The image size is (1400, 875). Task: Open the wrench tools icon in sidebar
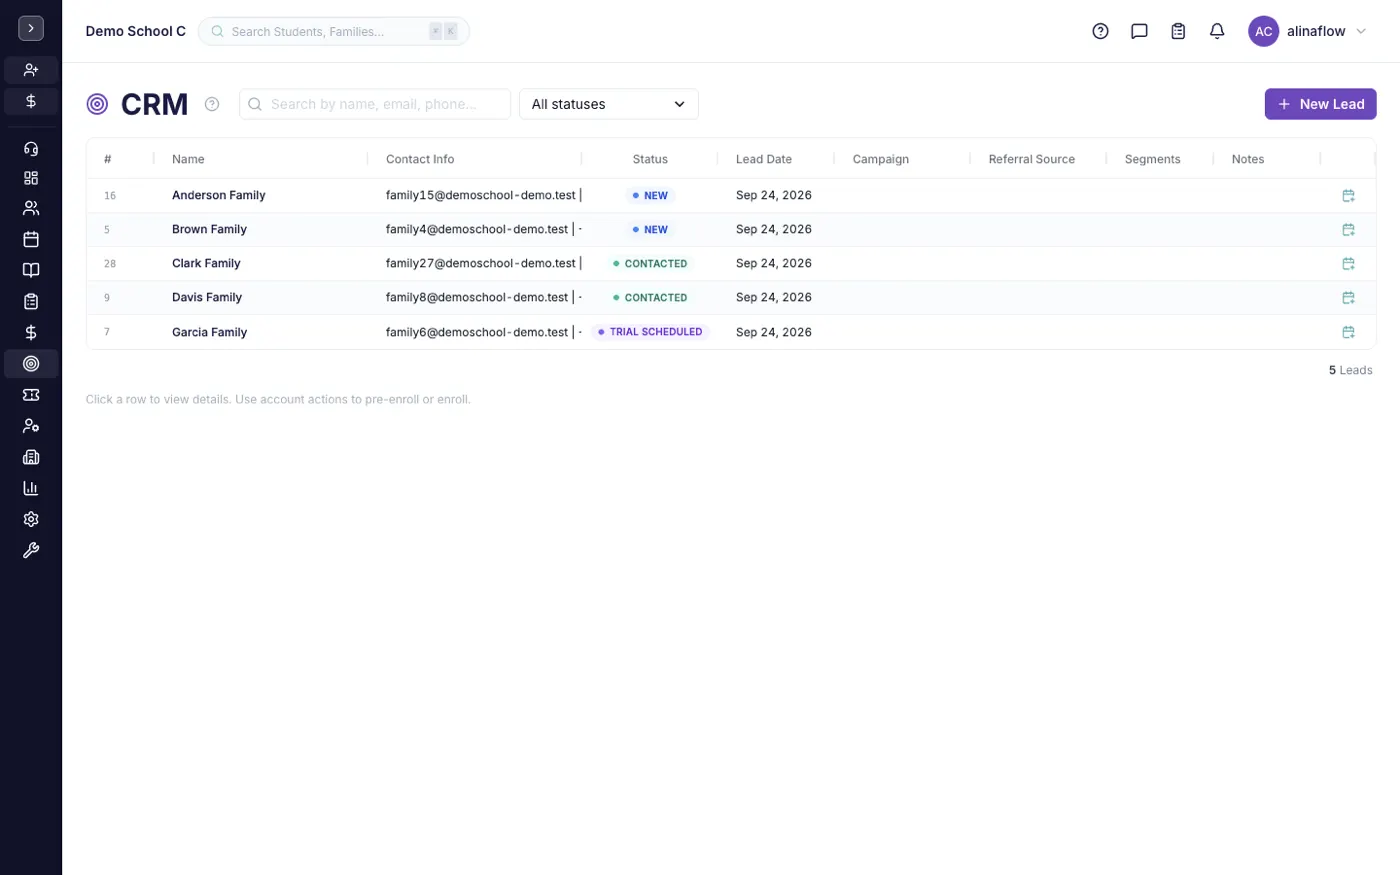(x=31, y=550)
